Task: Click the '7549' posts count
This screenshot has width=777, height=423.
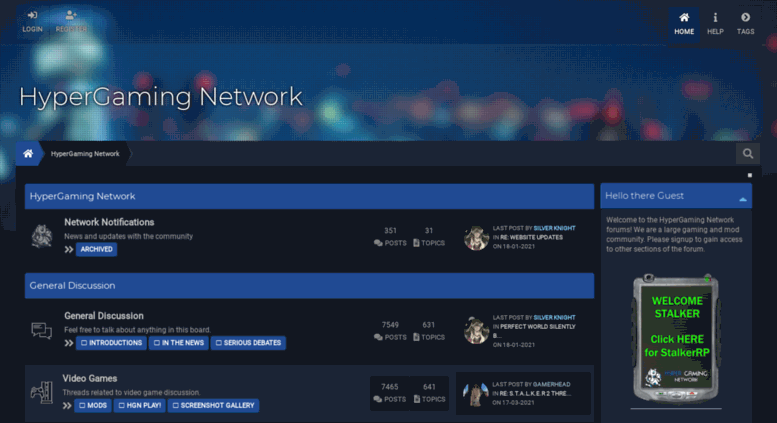Action: pyautogui.click(x=390, y=325)
